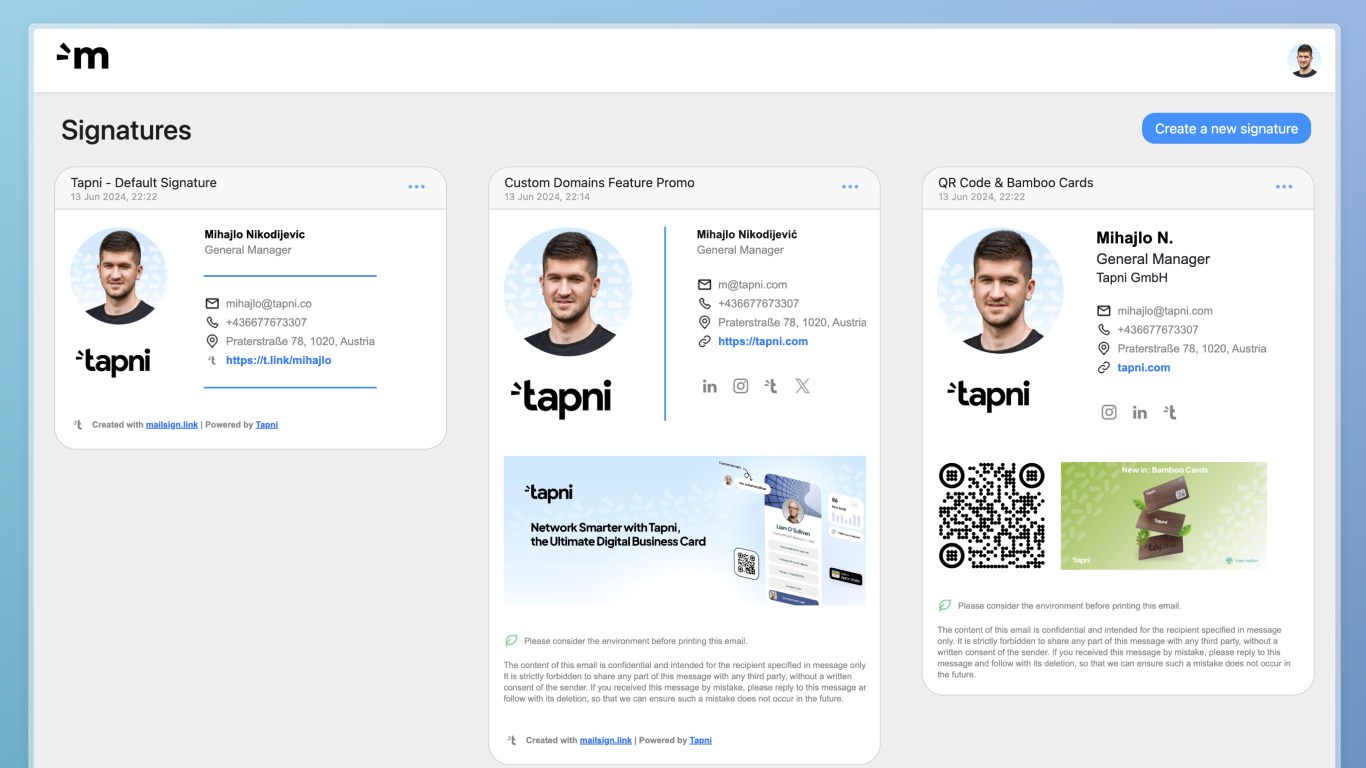Click the mailsign 'm' logo in header

82,57
